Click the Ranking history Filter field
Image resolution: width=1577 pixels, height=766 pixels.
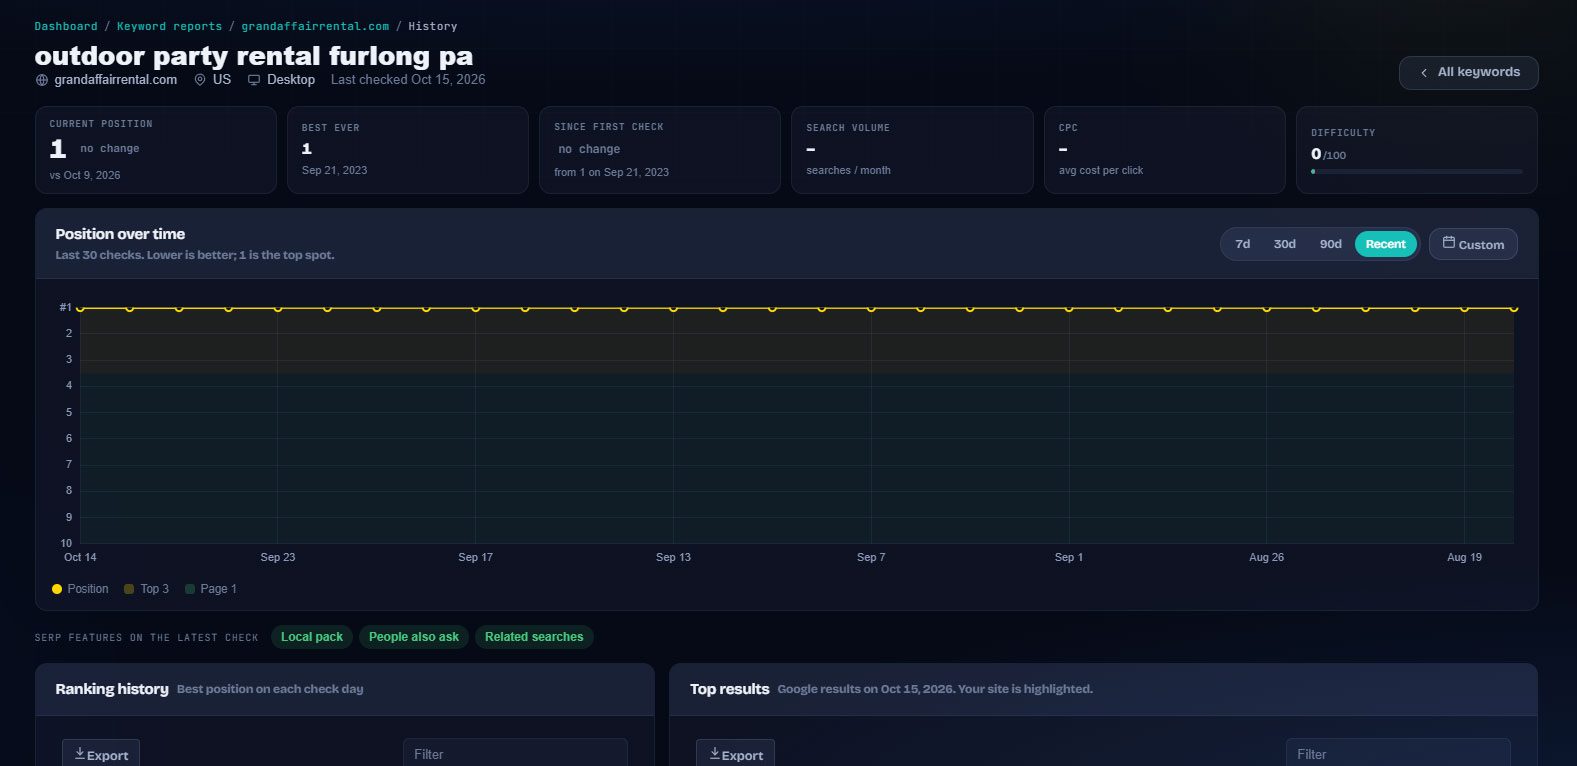(515, 754)
